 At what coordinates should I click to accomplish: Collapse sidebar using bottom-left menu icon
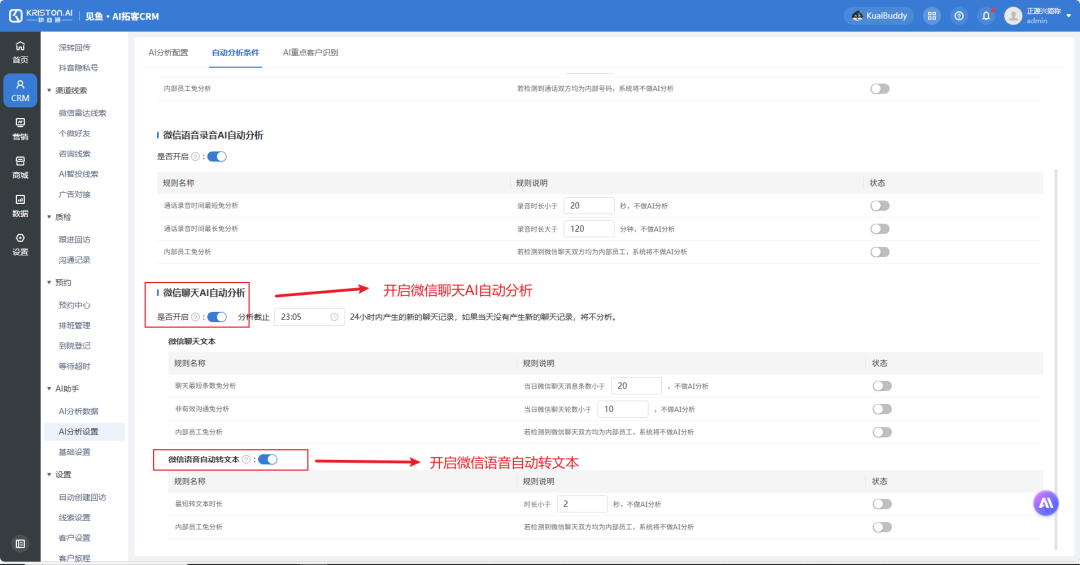click(20, 544)
